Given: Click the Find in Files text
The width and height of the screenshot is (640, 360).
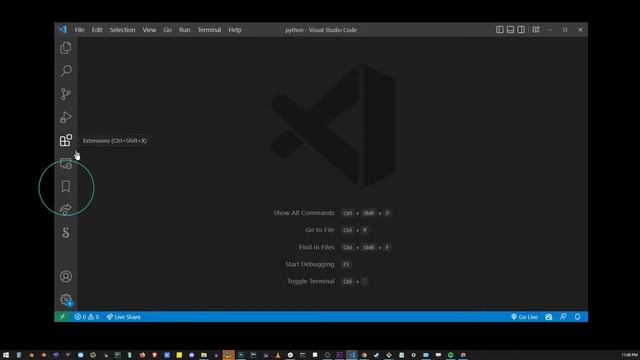Looking at the screenshot, I should coord(316,247).
